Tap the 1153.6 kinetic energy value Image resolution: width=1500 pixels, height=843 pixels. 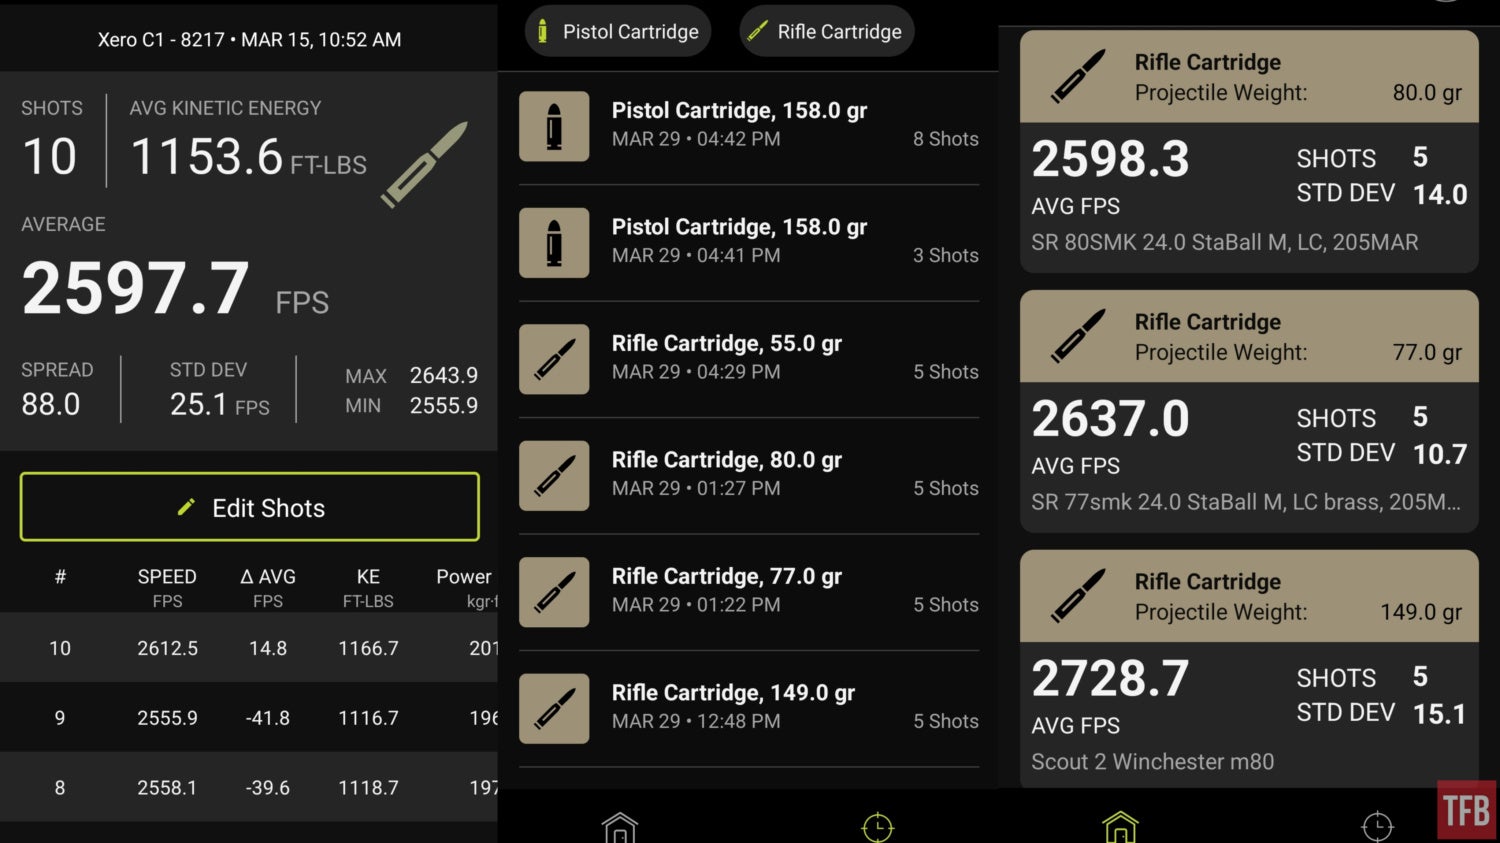coord(207,157)
